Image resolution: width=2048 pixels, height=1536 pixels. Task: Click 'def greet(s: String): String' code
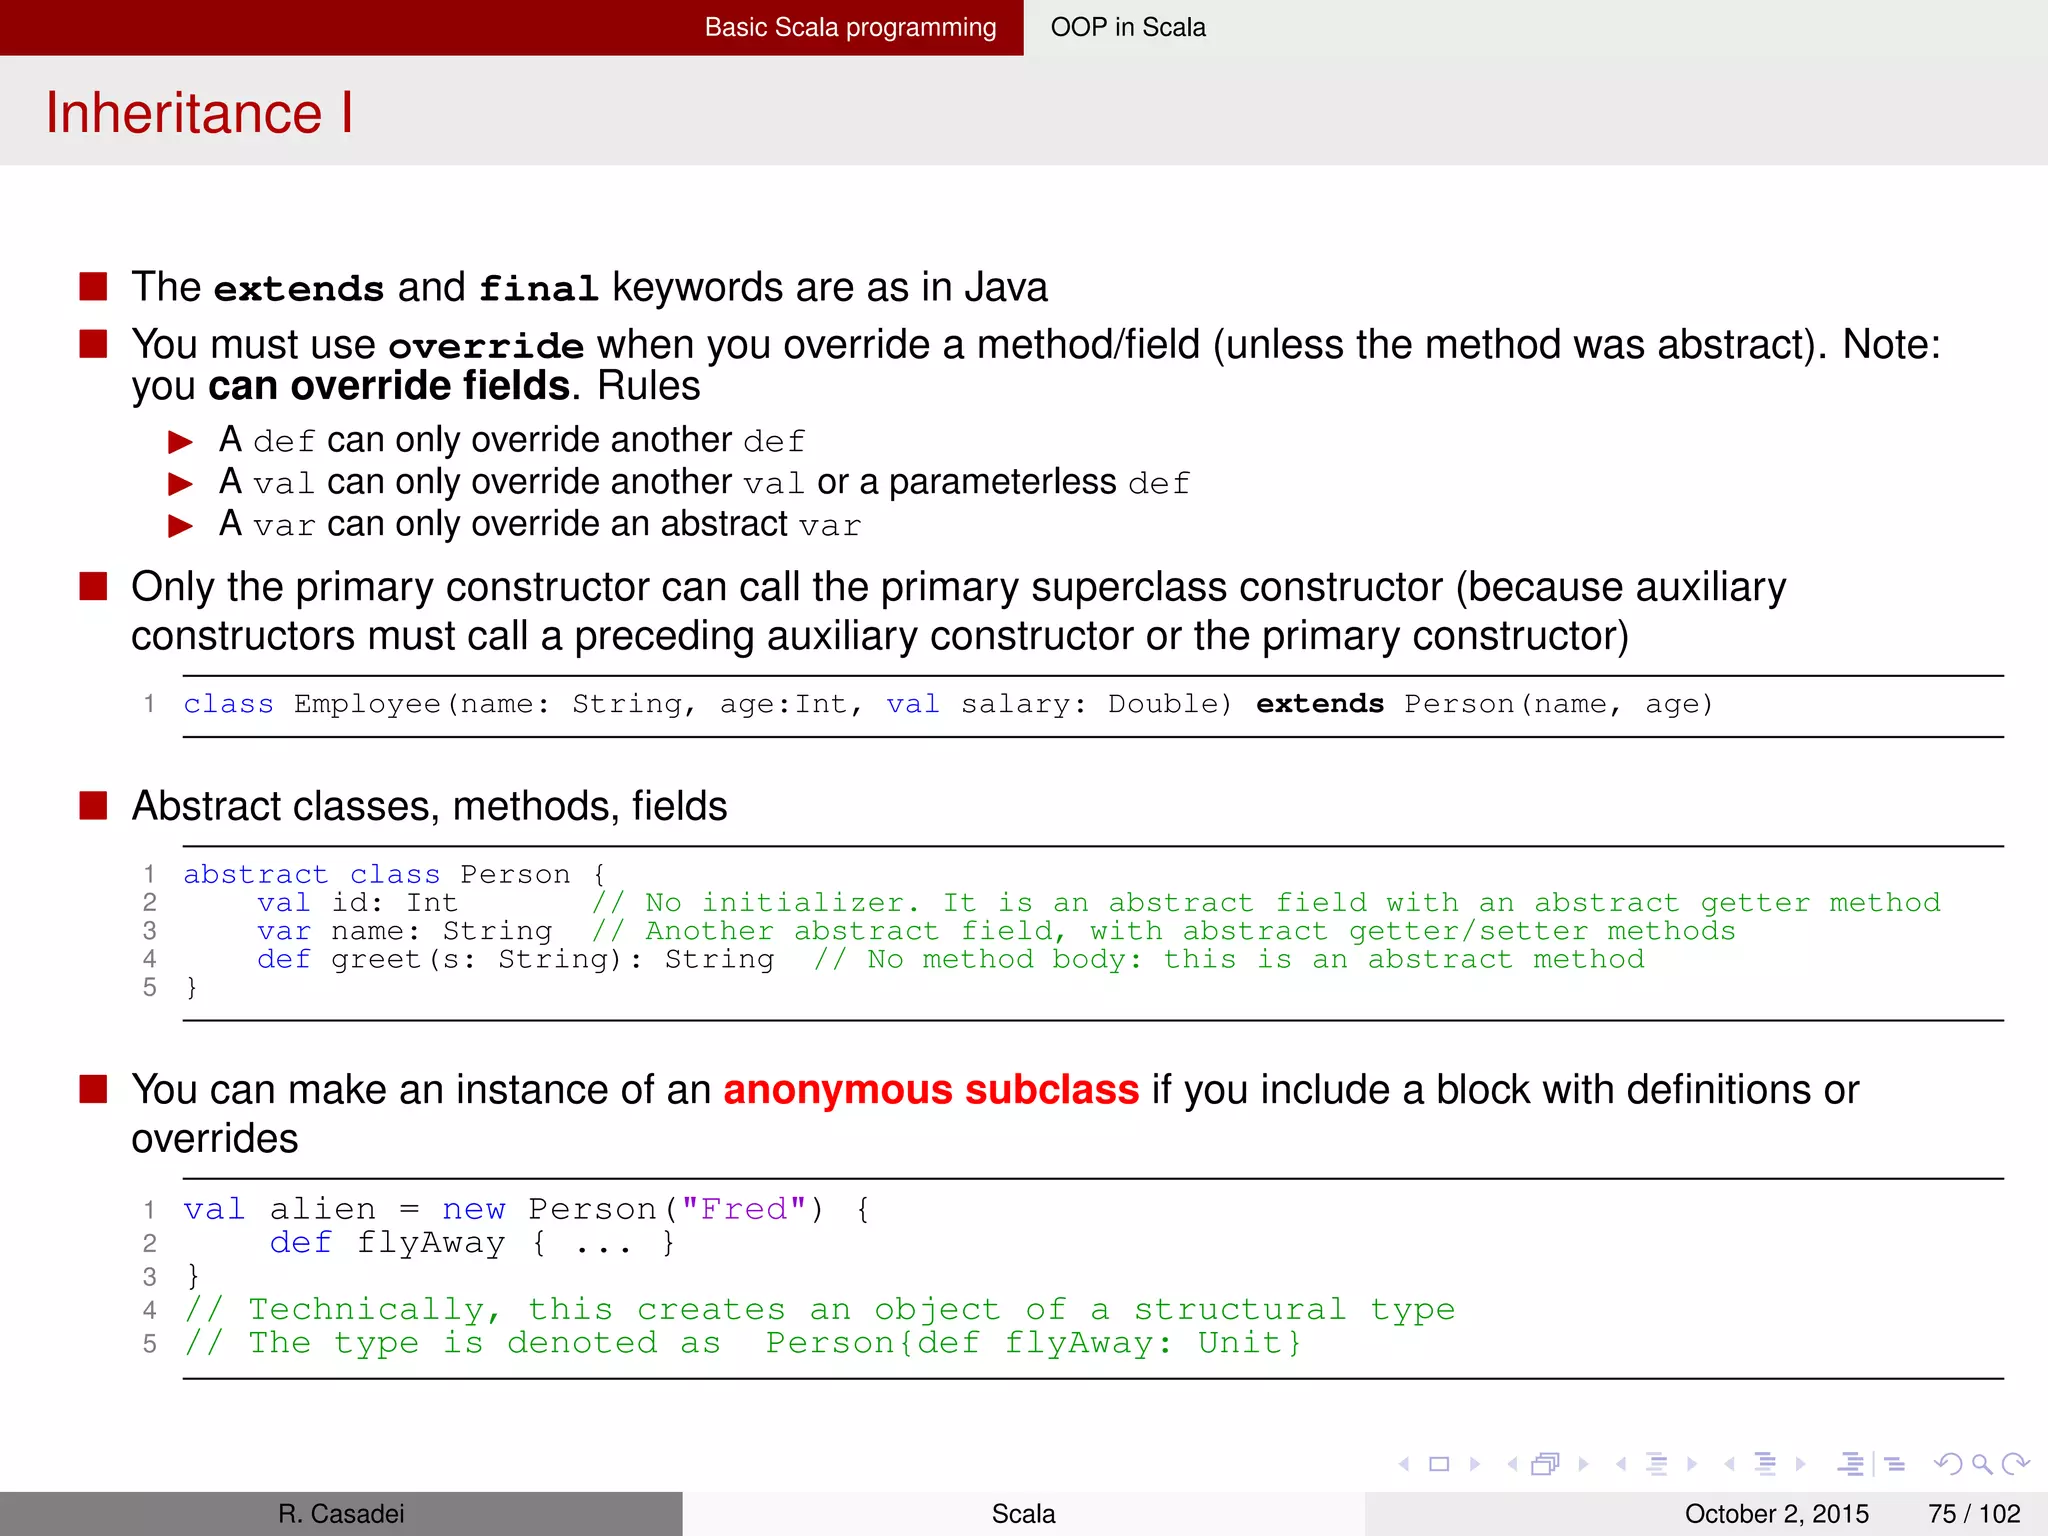click(x=515, y=959)
